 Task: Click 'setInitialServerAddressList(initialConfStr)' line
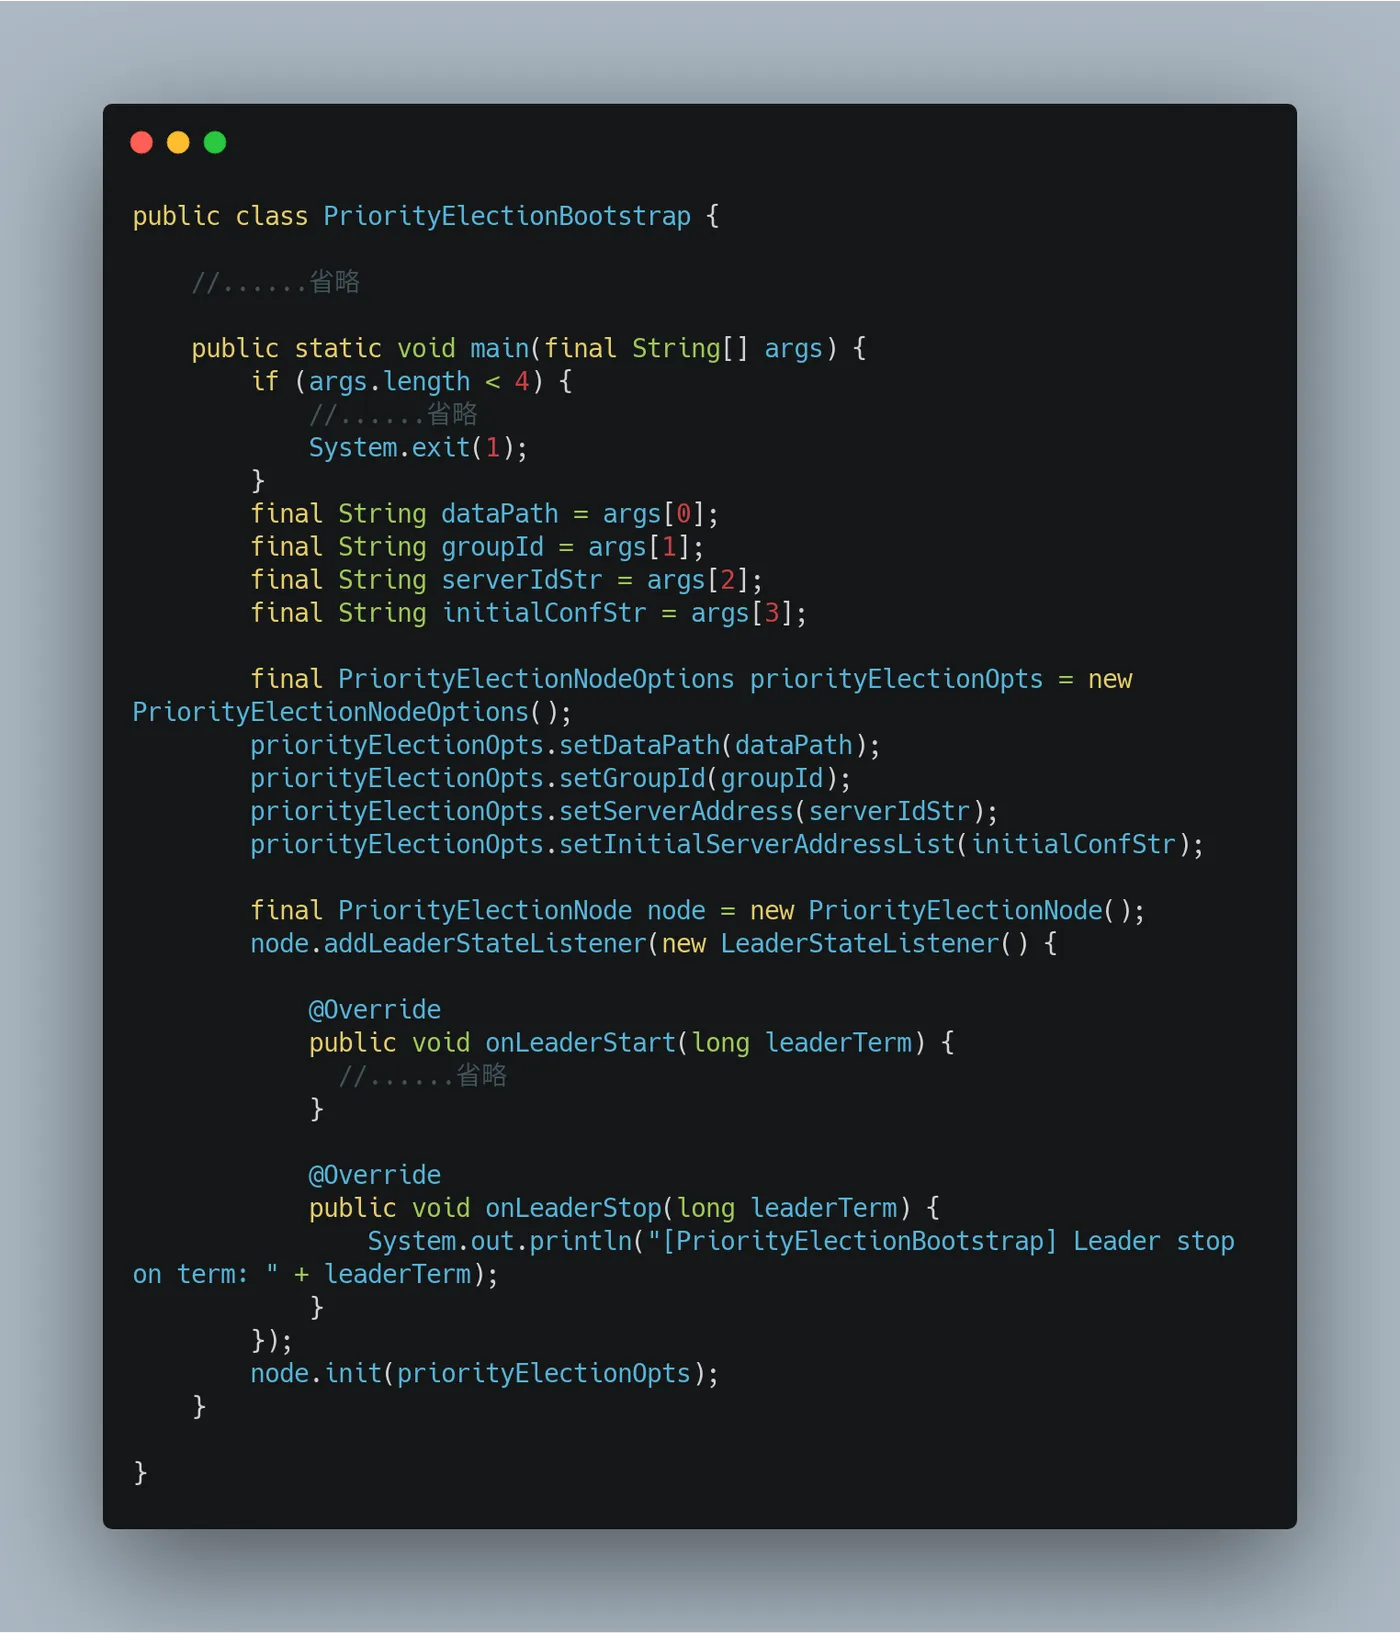(727, 844)
